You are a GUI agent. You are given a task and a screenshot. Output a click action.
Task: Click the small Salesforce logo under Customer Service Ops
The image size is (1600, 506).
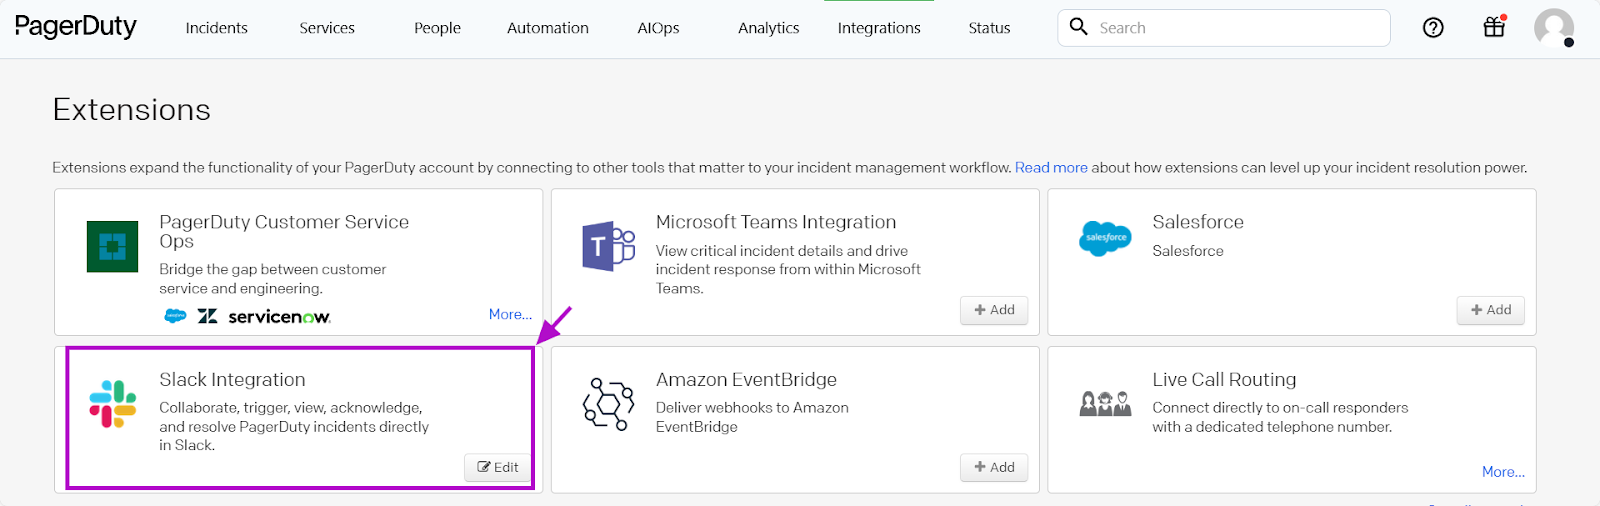(175, 316)
